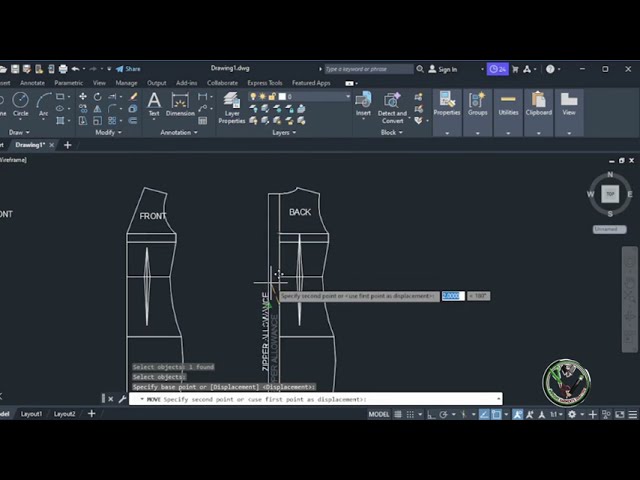Viewport: 640px width, 480px height.
Task: Open the Manage ribbon tab
Action: (x=126, y=83)
